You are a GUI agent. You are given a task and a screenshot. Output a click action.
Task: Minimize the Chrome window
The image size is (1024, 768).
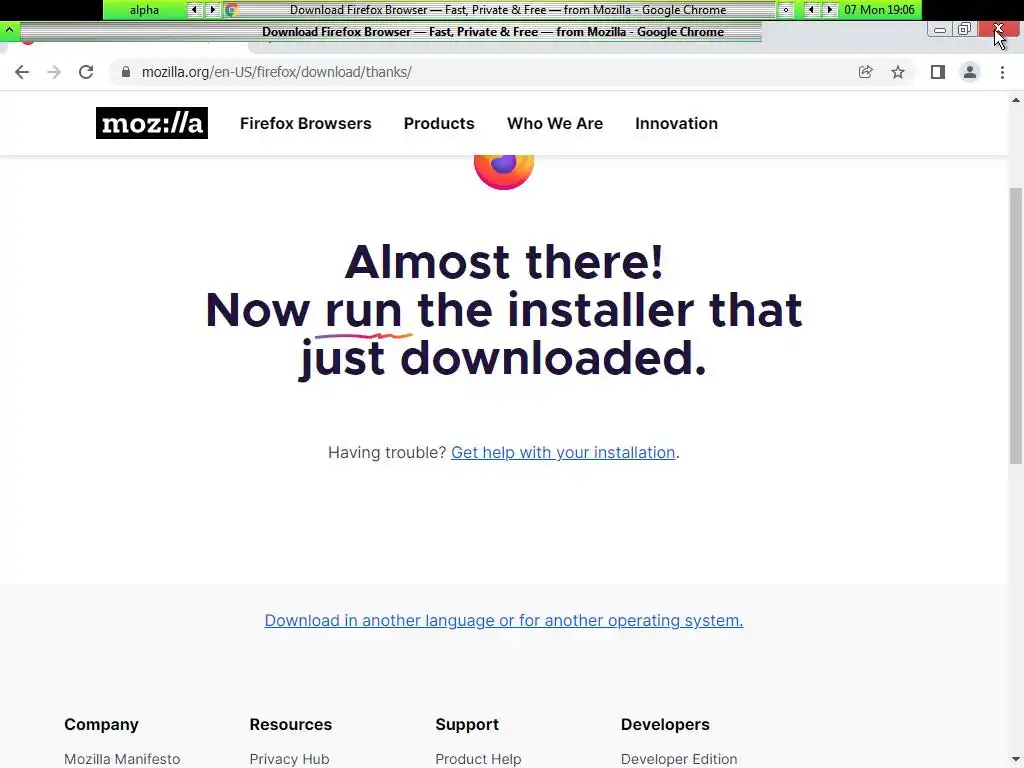[940, 29]
